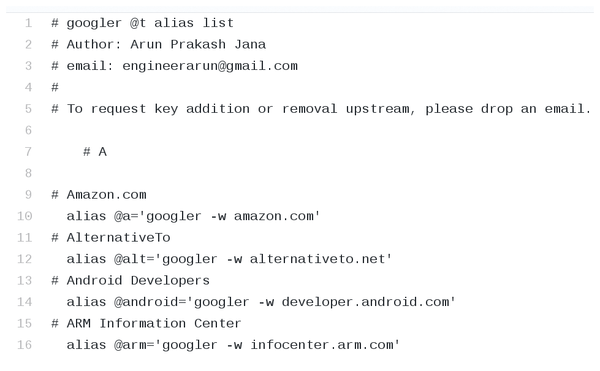Click line number 2 in the gutter

click(29, 45)
